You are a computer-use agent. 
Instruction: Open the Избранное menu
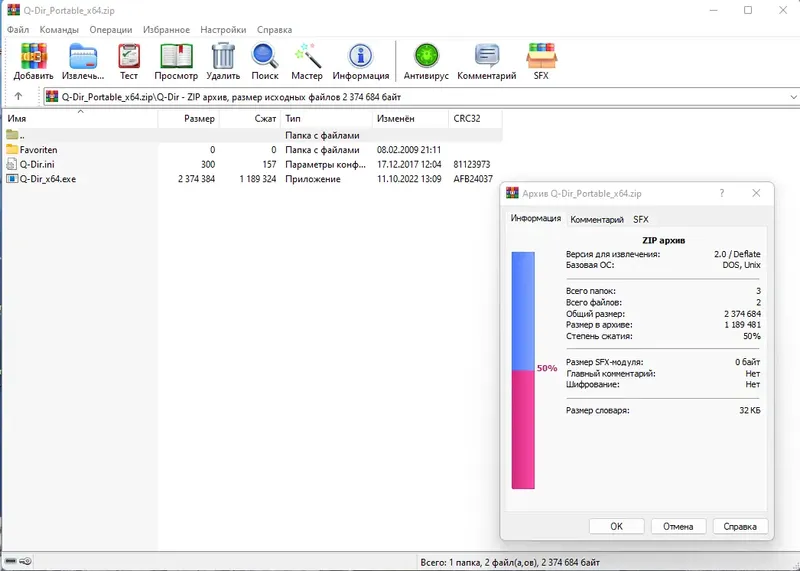(166, 30)
